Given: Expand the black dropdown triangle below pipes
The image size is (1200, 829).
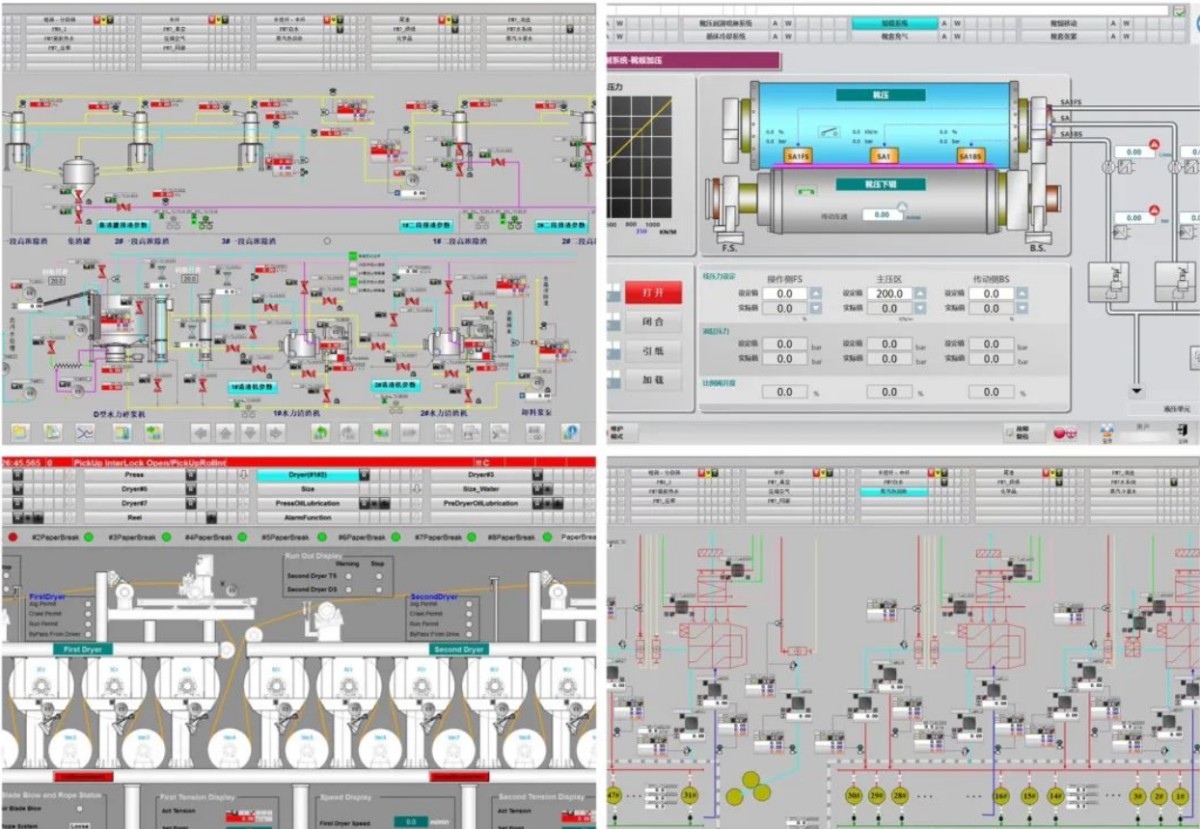Looking at the screenshot, I should tap(1136, 391).
